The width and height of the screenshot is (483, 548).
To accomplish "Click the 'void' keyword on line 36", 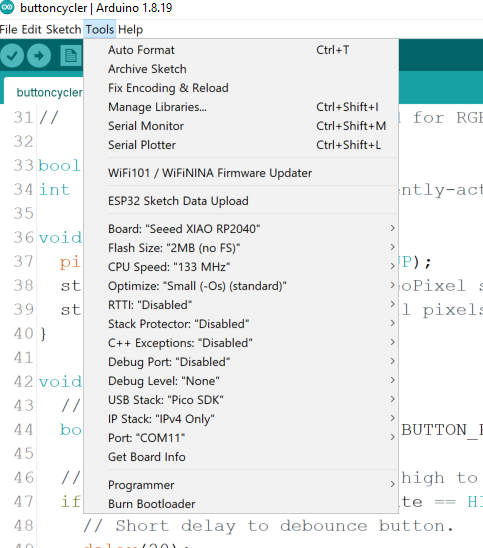I will 60,238.
